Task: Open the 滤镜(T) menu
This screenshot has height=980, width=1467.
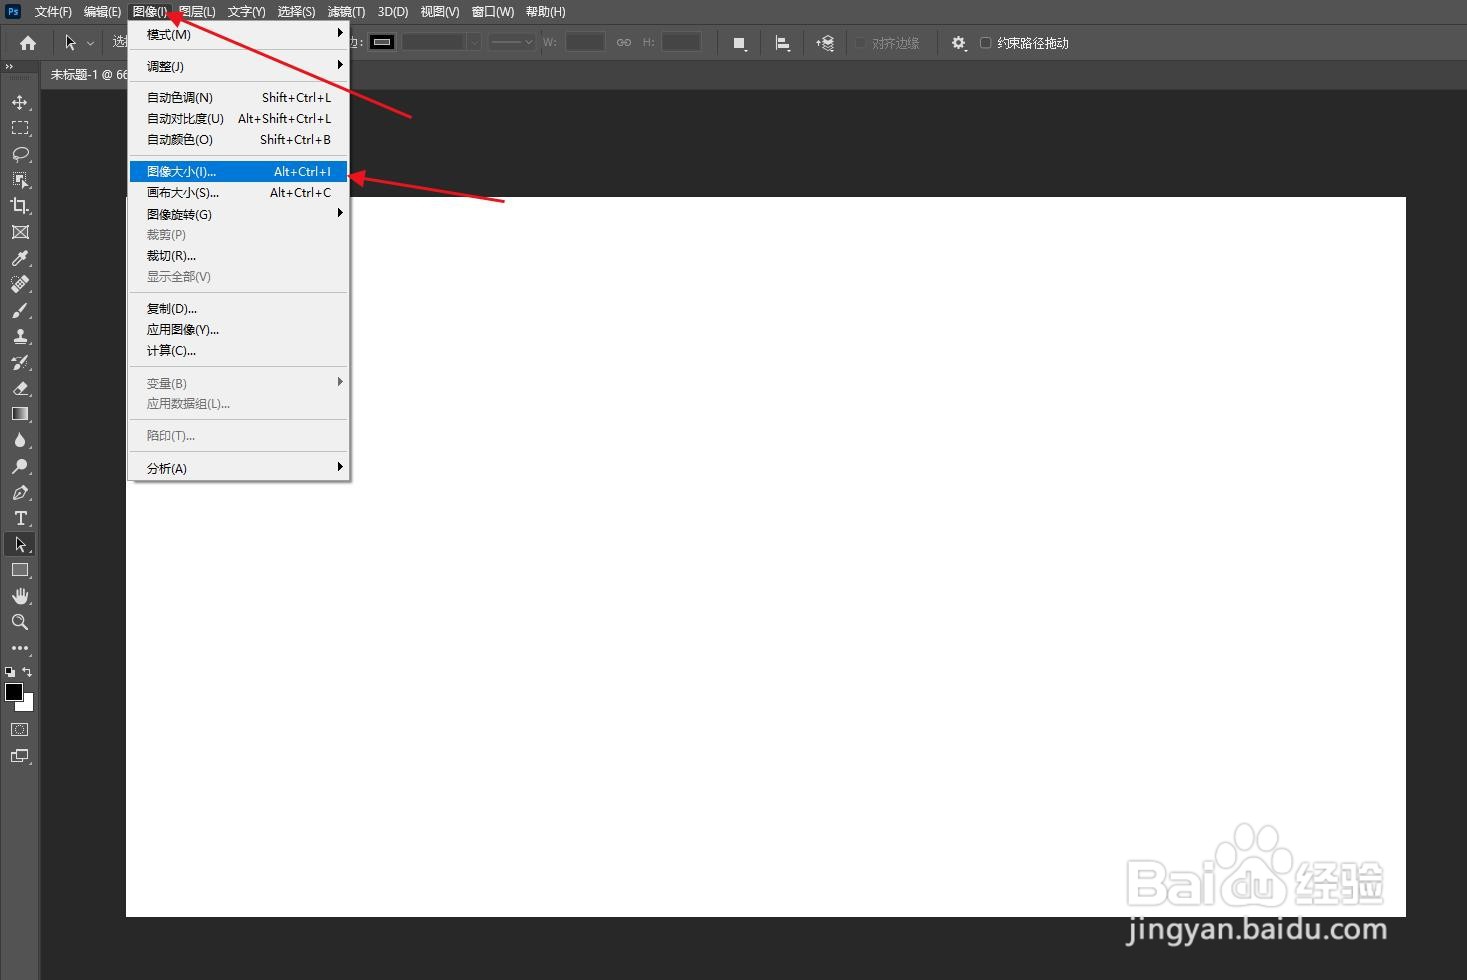Action: [346, 12]
